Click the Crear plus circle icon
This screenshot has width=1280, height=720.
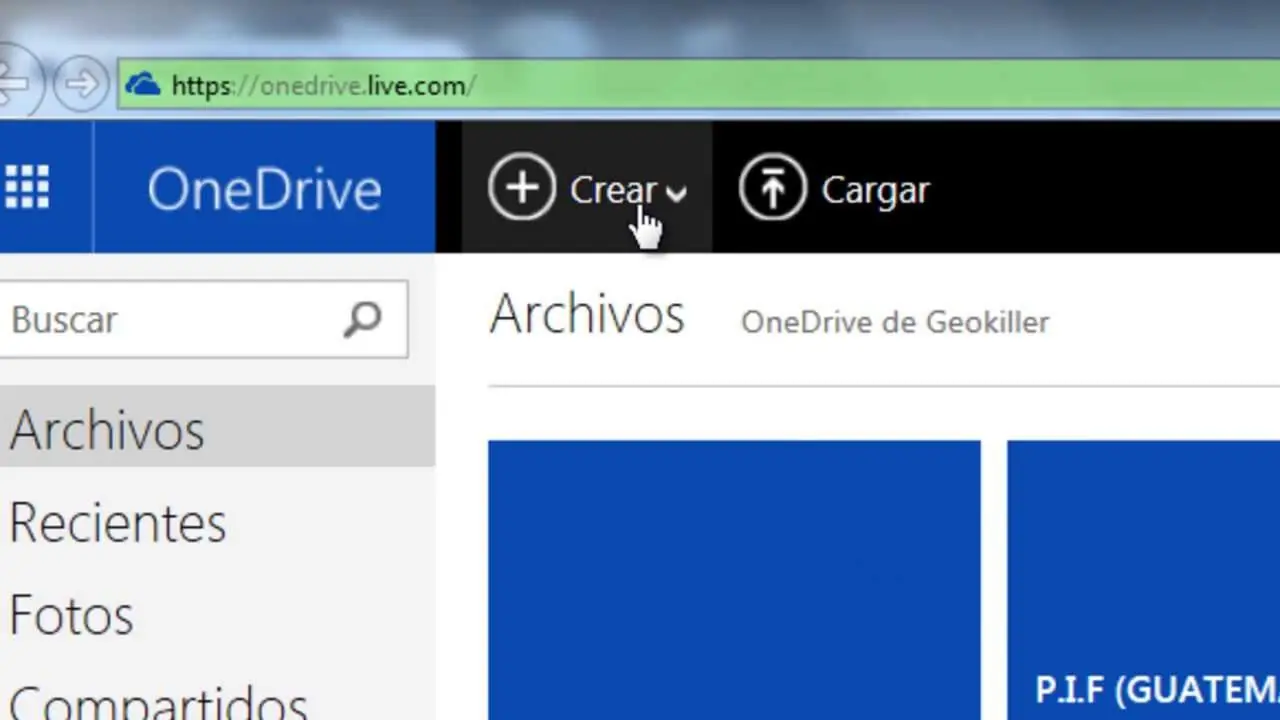[x=522, y=187]
